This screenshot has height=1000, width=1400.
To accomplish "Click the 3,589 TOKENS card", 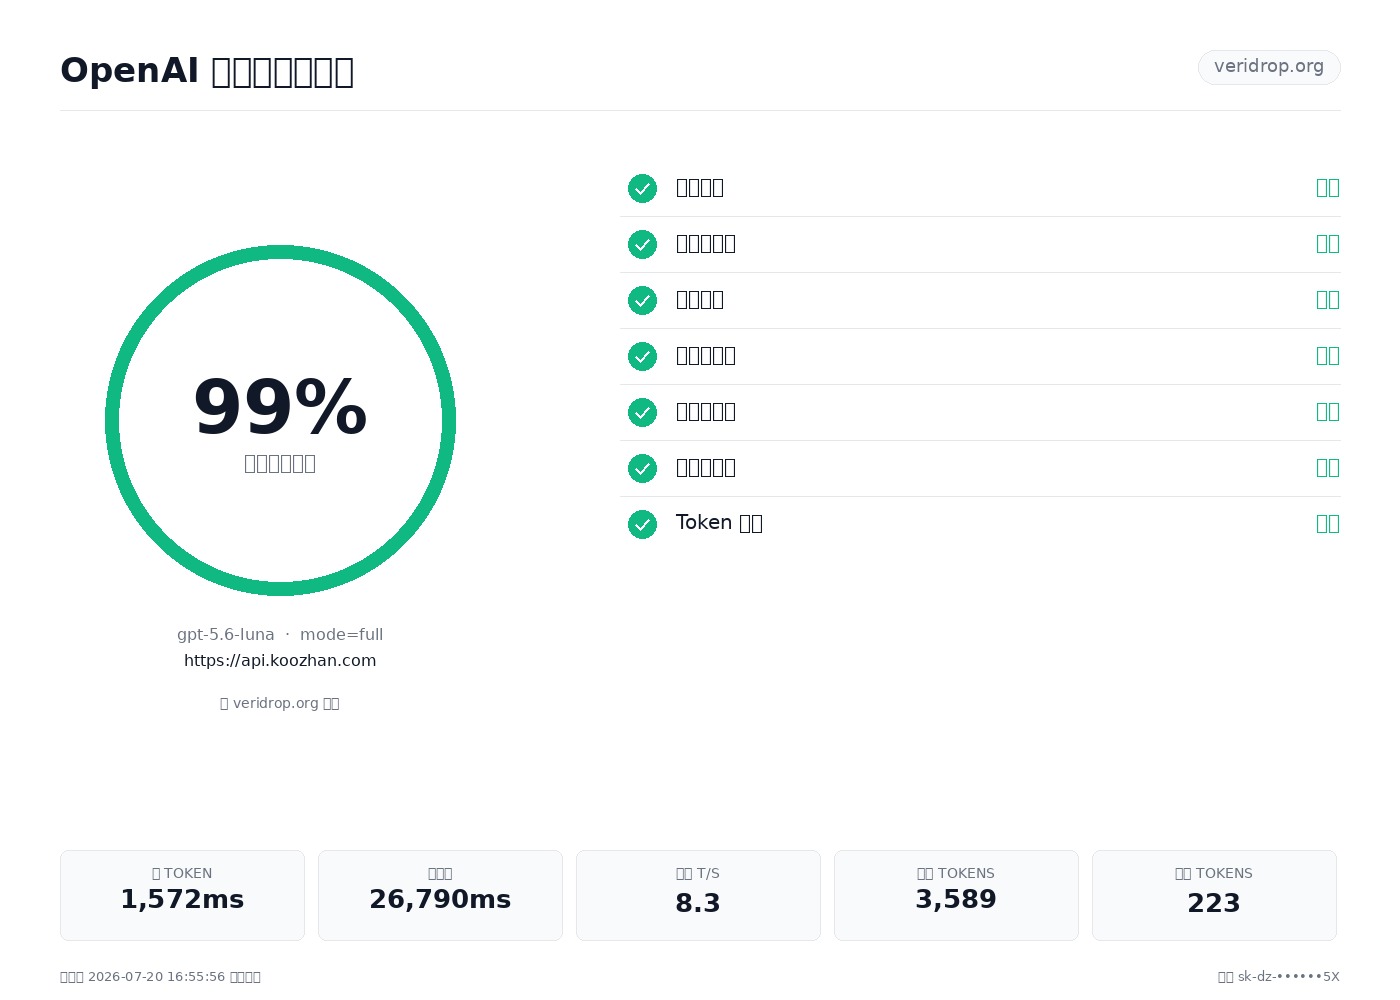I will click(956, 895).
